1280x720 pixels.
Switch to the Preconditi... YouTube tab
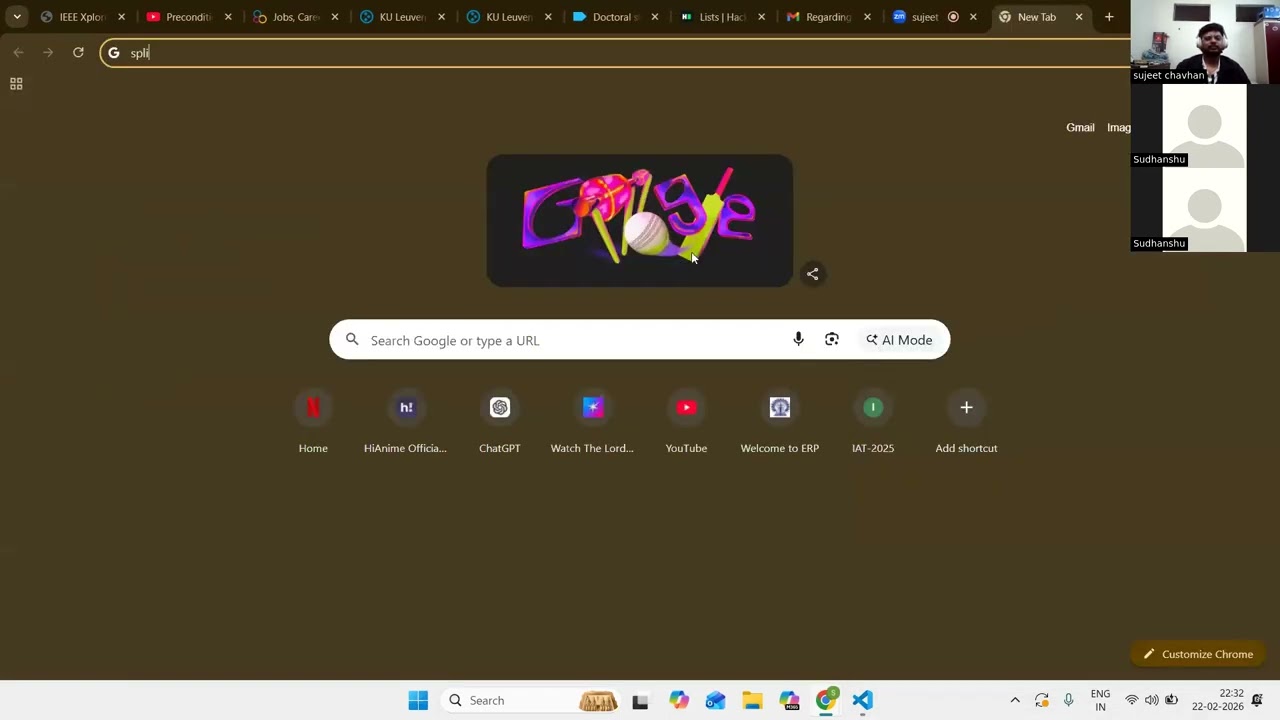pyautogui.click(x=188, y=17)
